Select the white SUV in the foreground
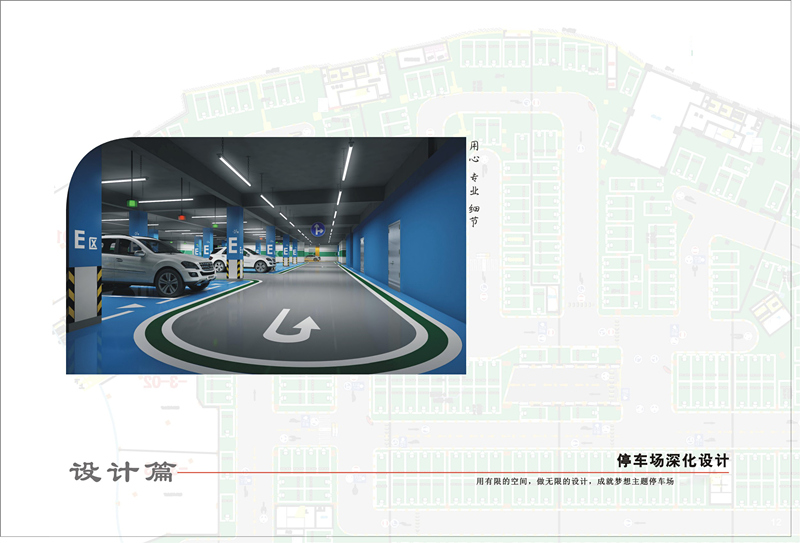800x543 pixels. click(x=155, y=263)
